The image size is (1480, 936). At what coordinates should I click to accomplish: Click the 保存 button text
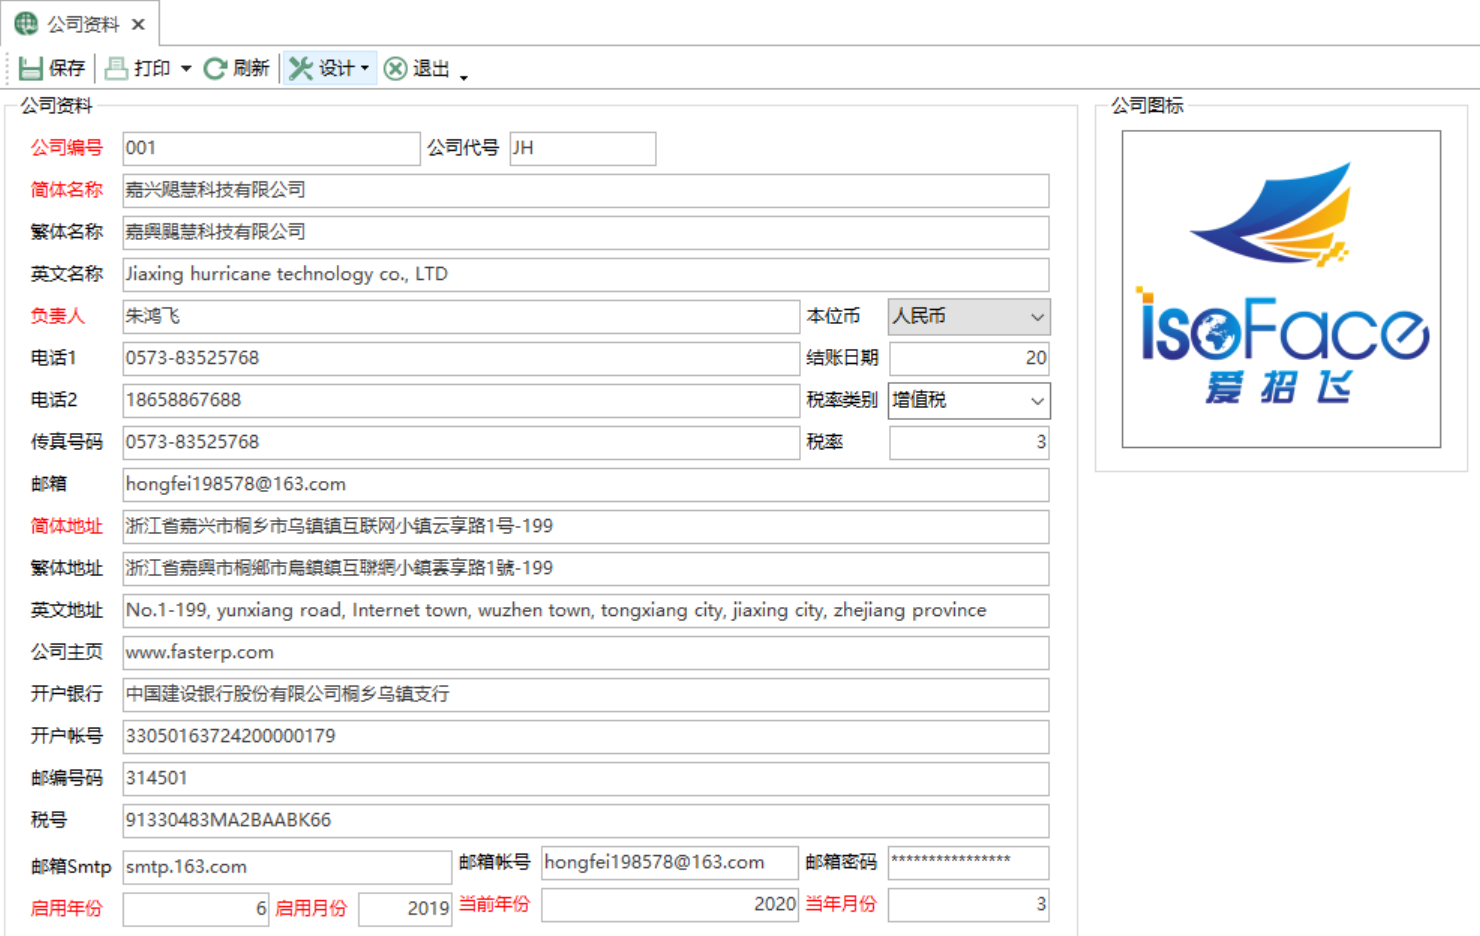pyautogui.click(x=67, y=68)
